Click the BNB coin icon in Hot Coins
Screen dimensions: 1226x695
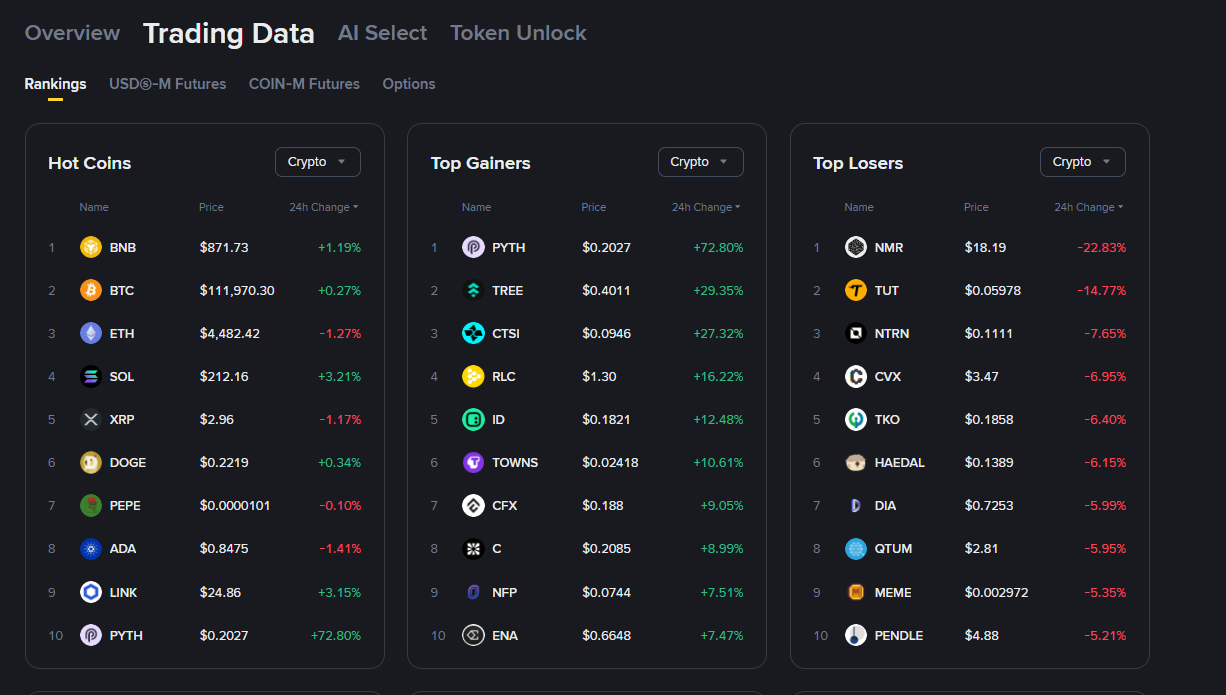[x=91, y=247]
